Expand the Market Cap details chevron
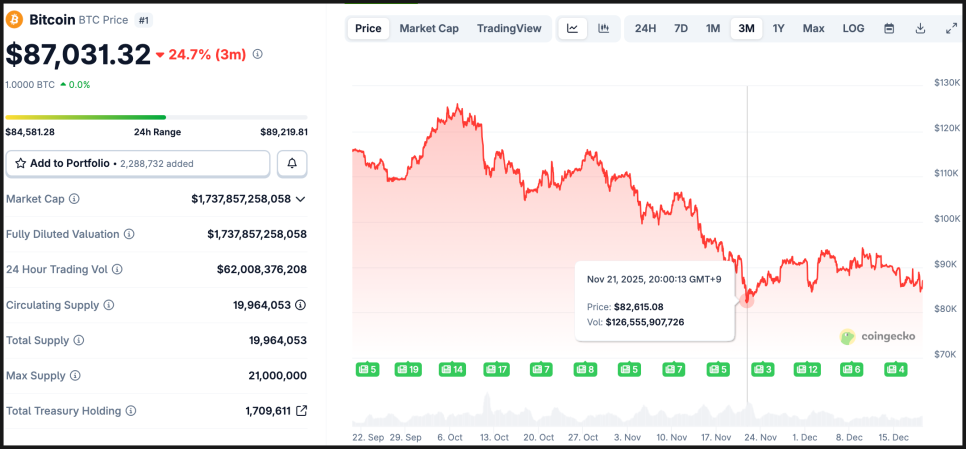 click(x=301, y=199)
